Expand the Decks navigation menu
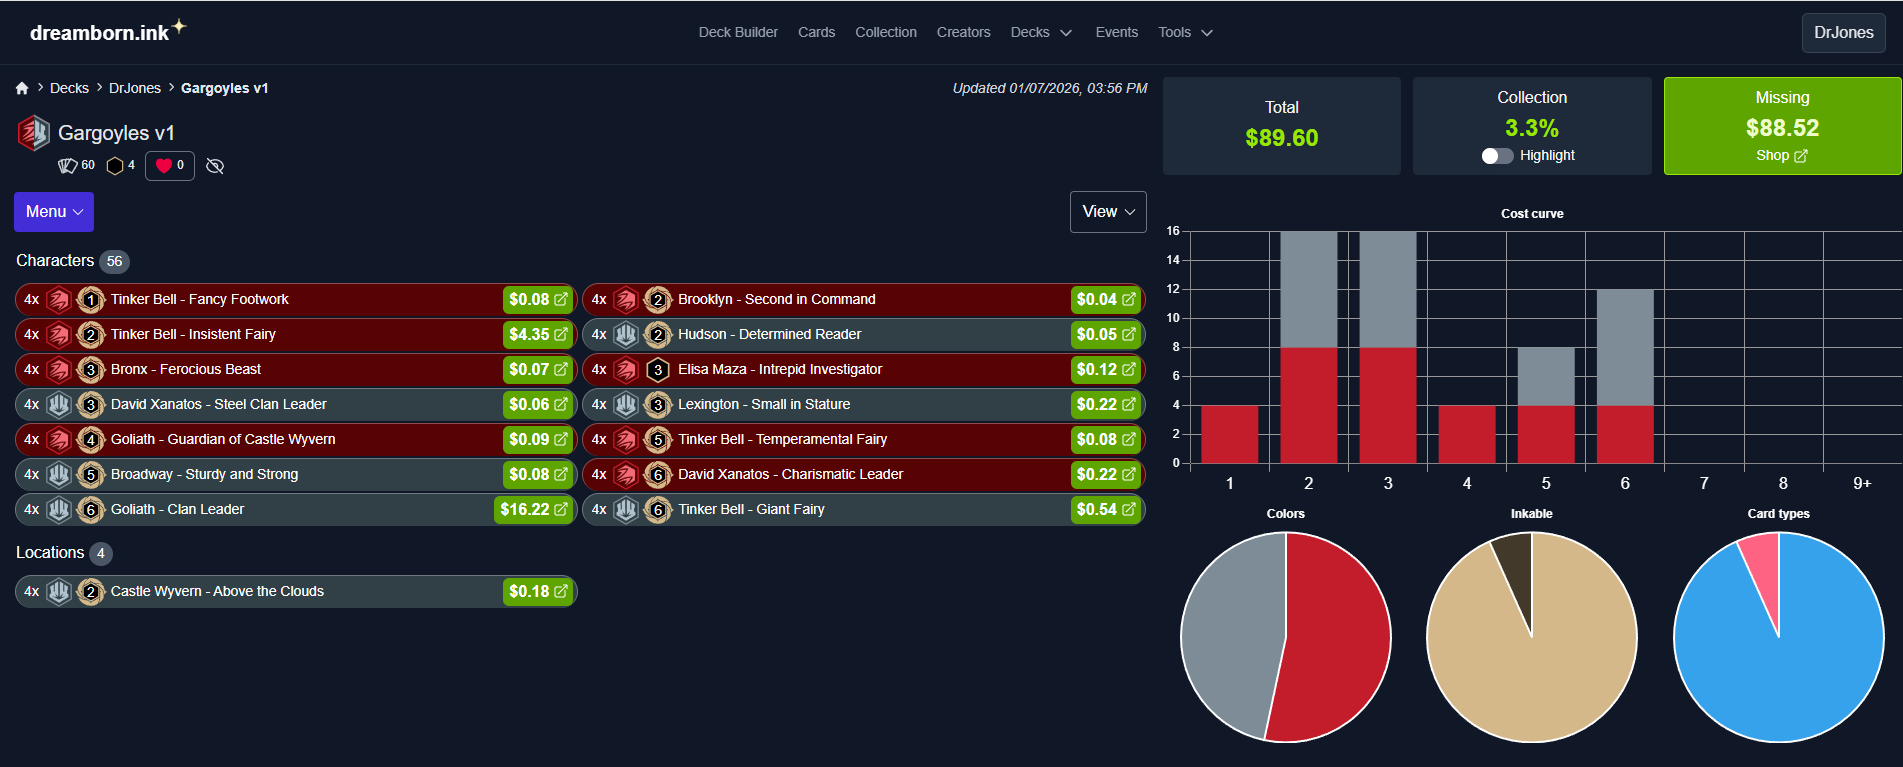The height and width of the screenshot is (767, 1903). 1041,33
